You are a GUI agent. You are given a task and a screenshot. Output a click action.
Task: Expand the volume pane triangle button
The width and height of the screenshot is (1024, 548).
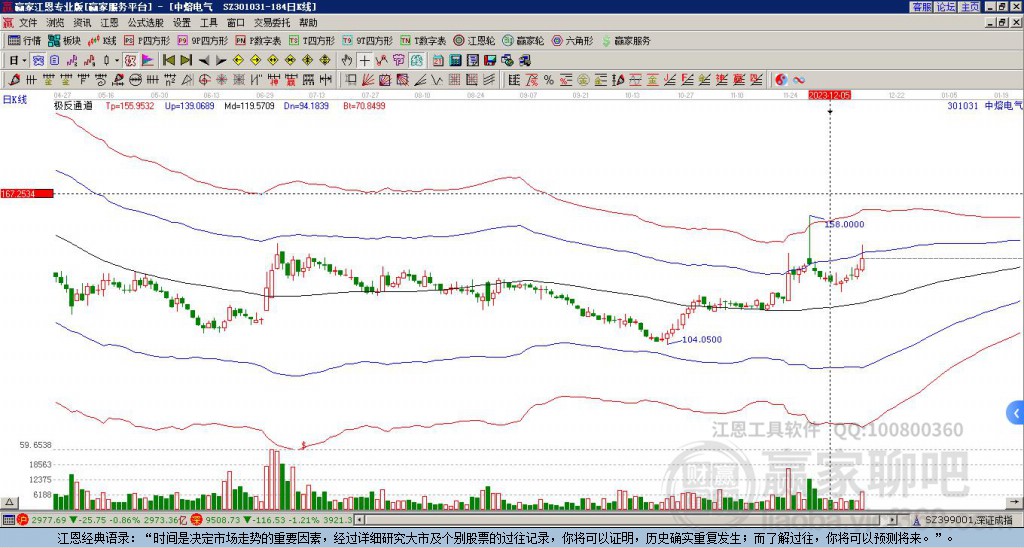tap(8, 503)
